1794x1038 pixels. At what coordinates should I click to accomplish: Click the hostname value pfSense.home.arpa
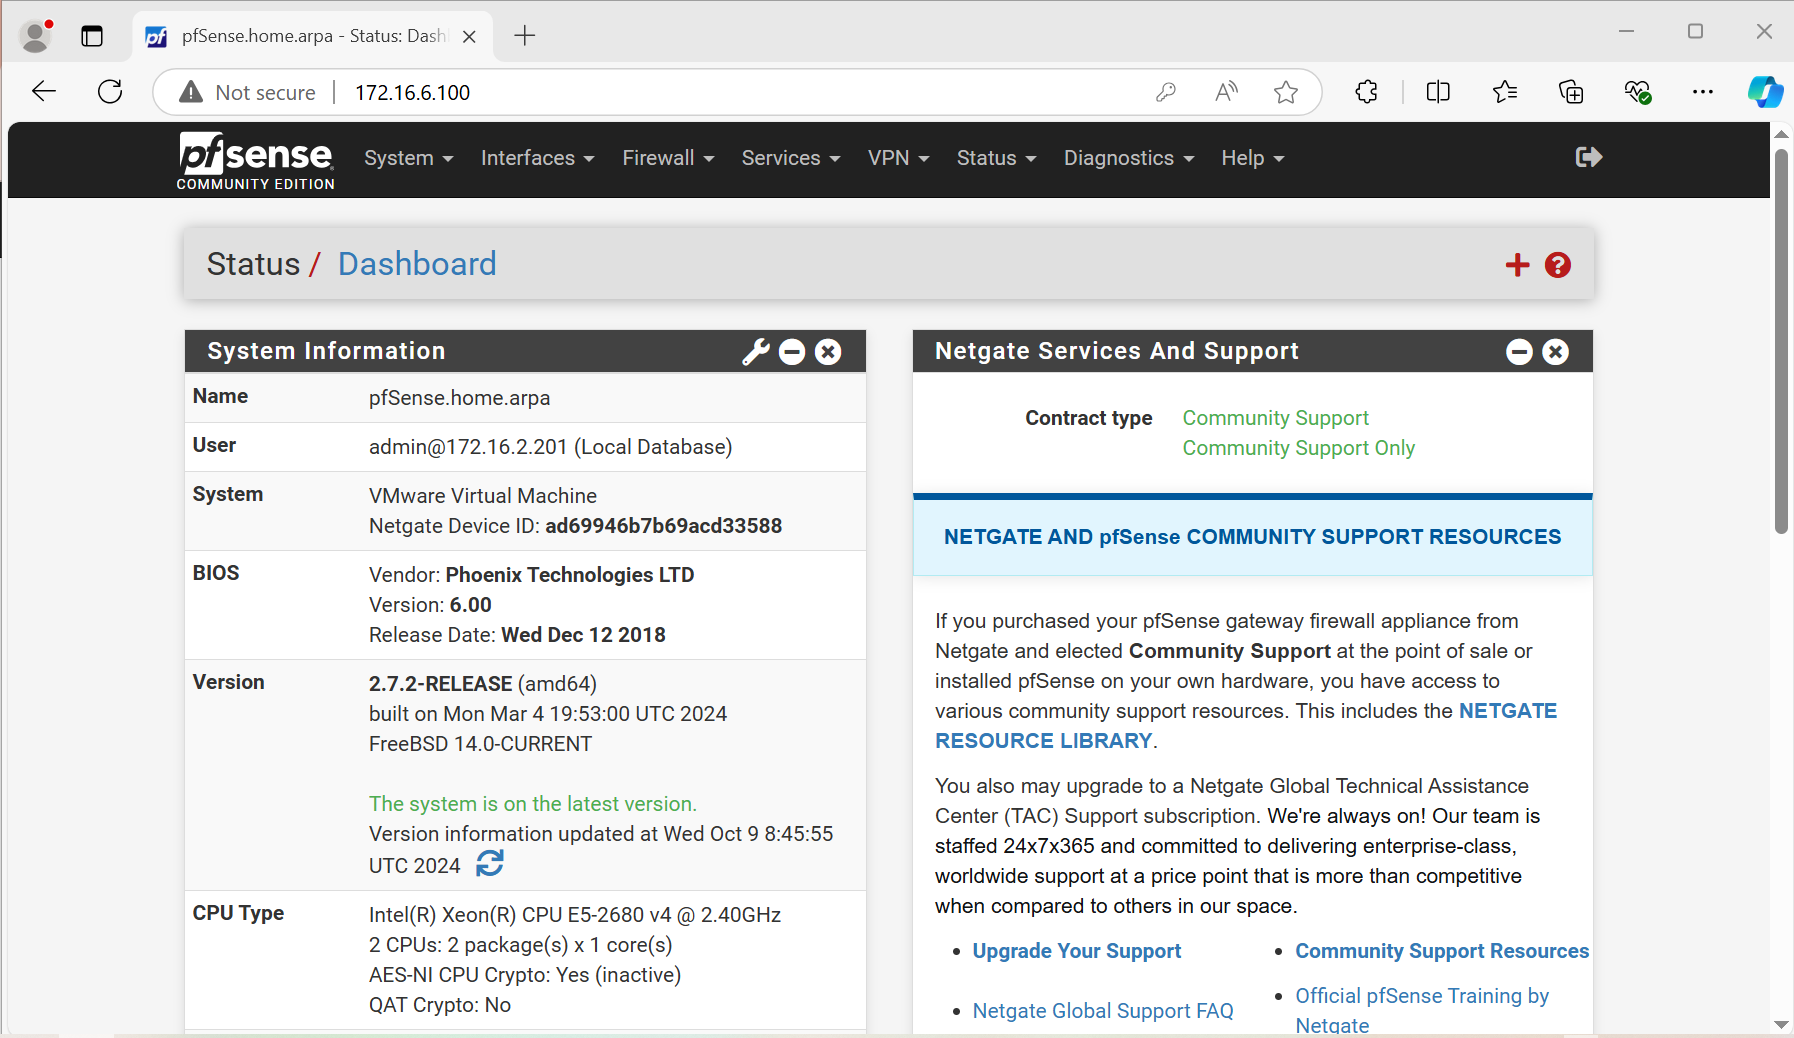pos(459,398)
